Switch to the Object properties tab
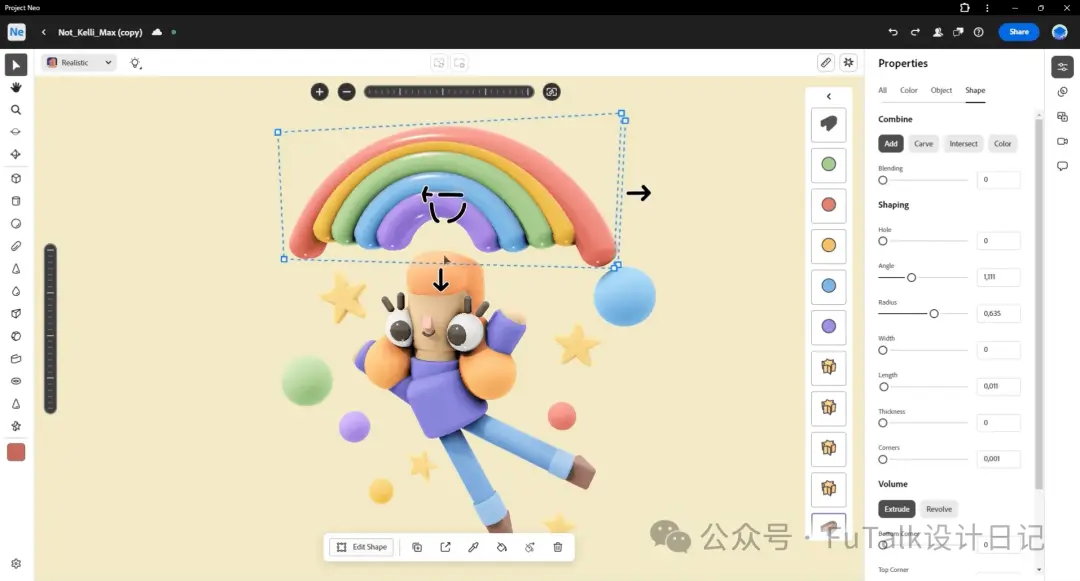 tap(941, 90)
